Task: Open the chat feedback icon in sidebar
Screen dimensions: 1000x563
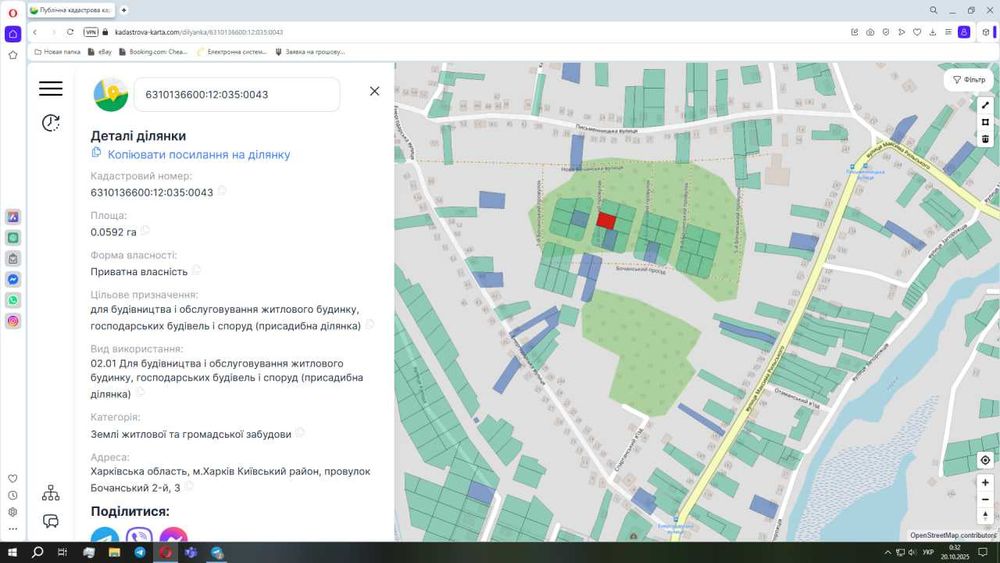Action: (x=50, y=521)
